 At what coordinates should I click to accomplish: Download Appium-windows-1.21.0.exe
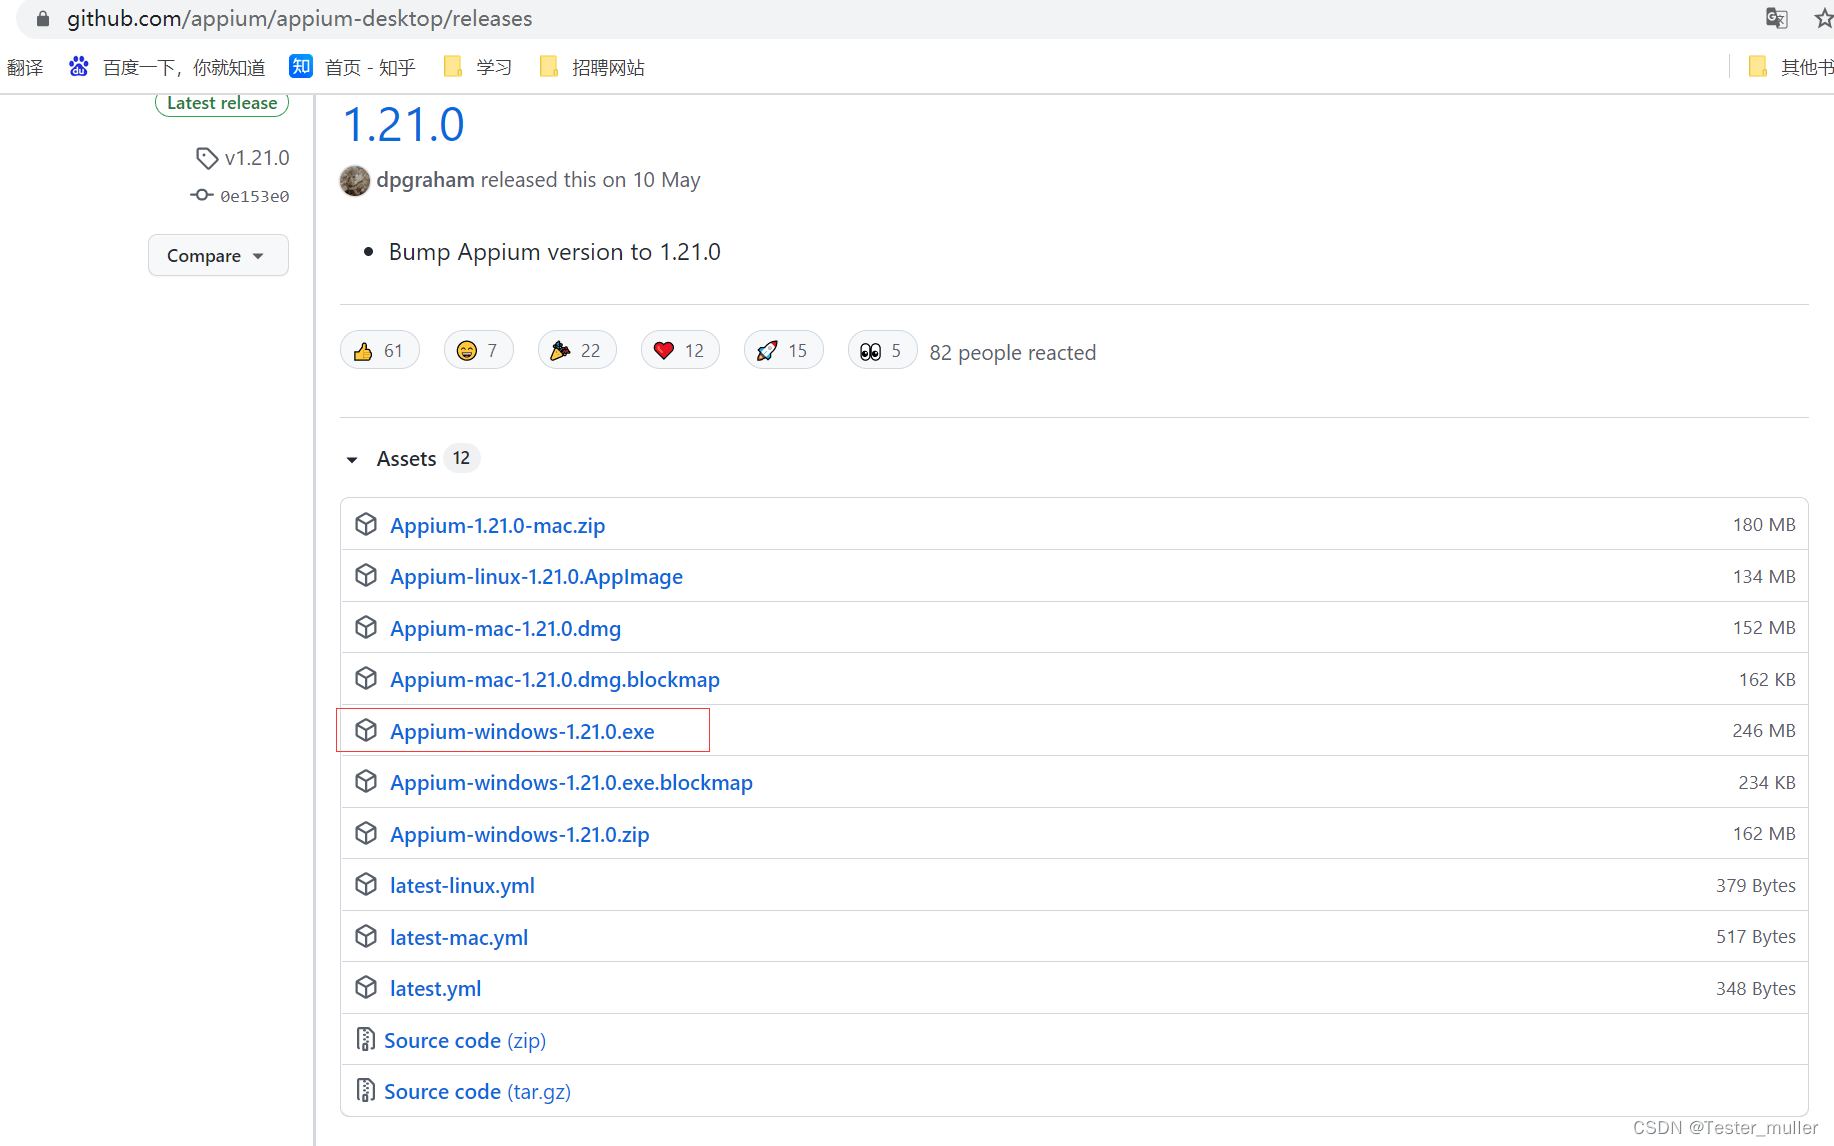point(522,731)
